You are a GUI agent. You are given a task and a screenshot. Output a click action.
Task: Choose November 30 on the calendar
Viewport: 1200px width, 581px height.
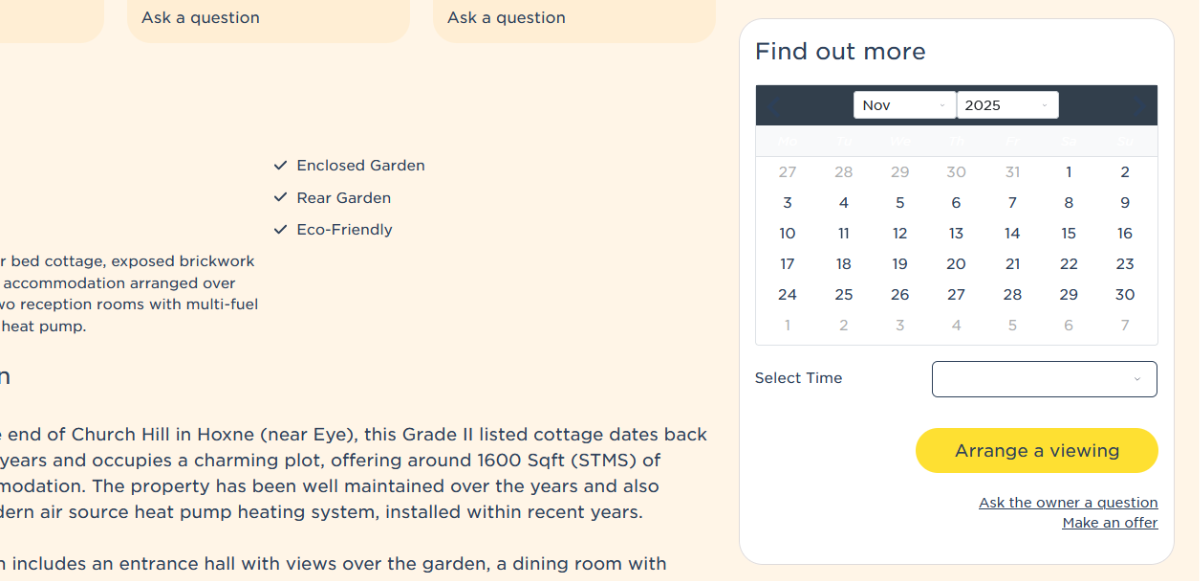click(1124, 295)
